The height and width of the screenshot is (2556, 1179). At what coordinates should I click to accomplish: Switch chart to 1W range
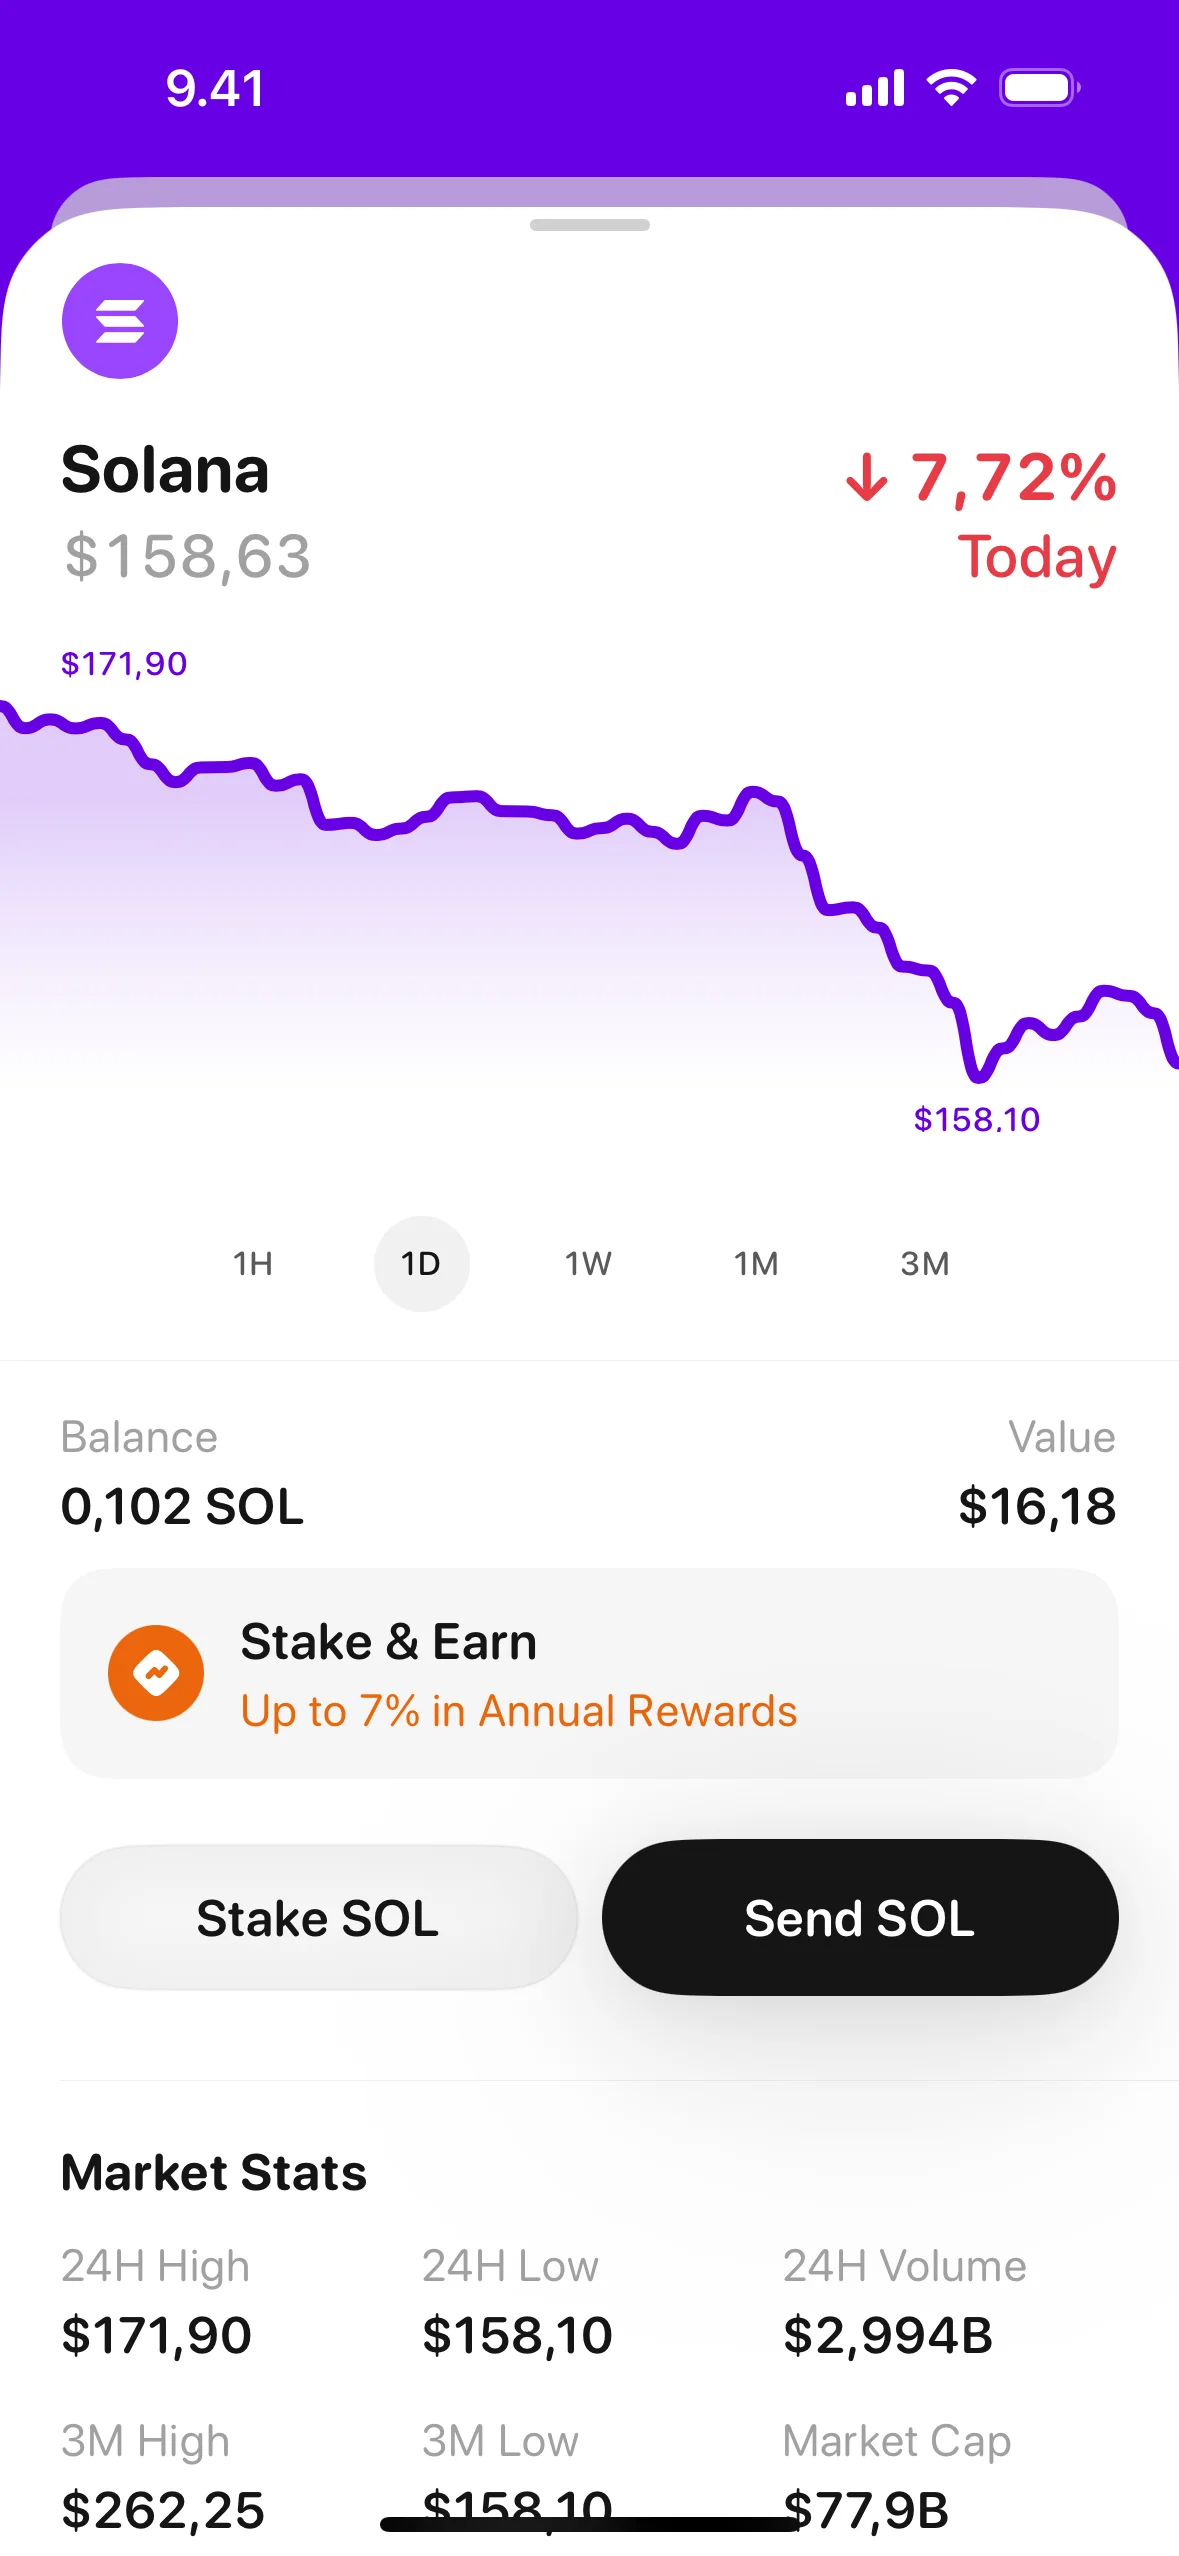[588, 1263]
